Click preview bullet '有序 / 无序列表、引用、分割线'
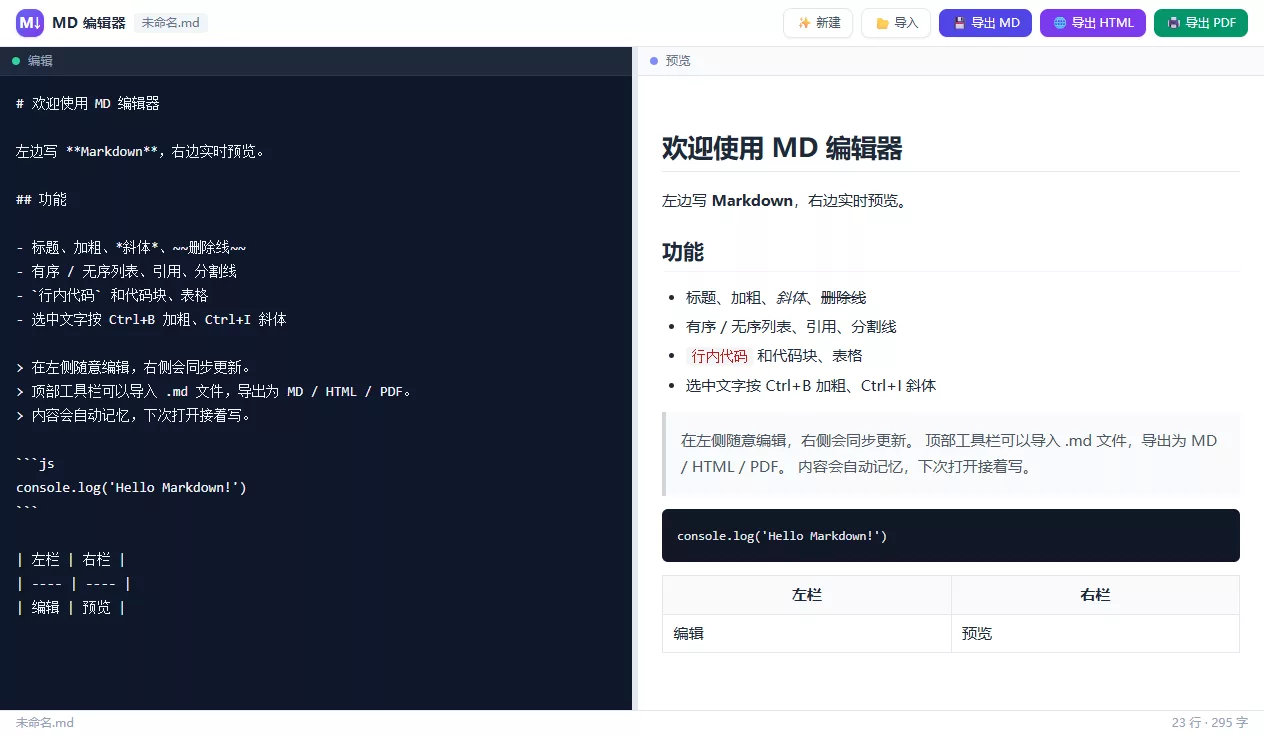The width and height of the screenshot is (1264, 735). coord(791,326)
